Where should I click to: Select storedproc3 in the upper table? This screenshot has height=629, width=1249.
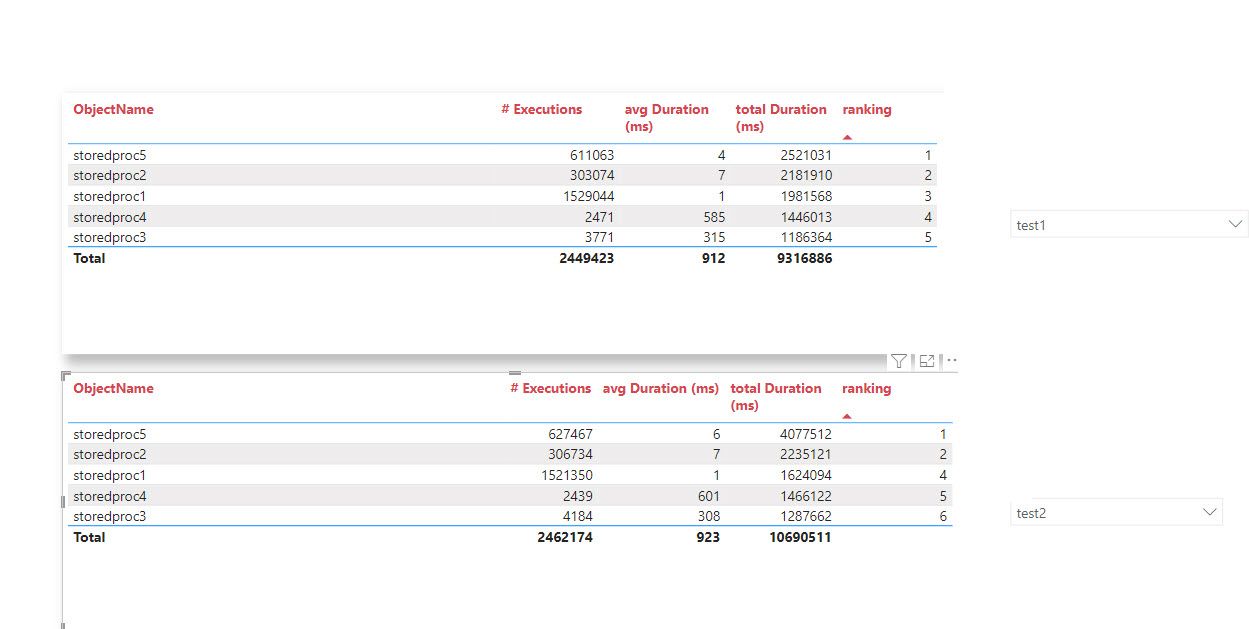click(110, 237)
